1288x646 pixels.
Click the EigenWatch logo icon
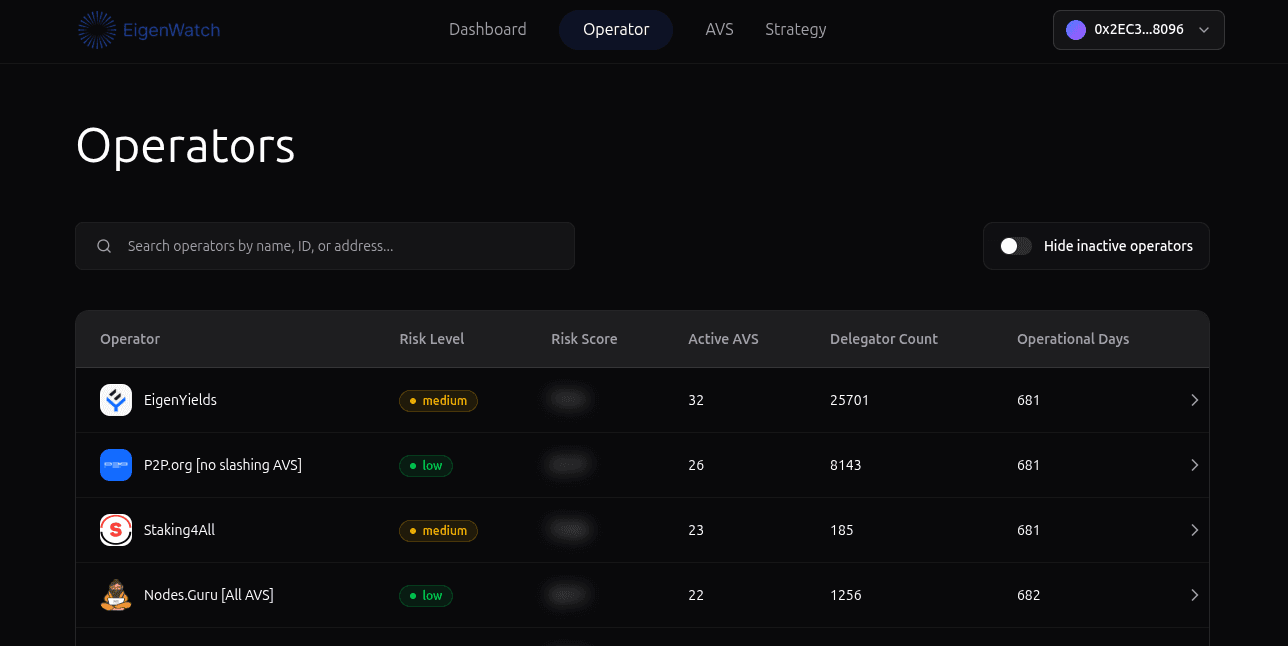[x=97, y=29]
